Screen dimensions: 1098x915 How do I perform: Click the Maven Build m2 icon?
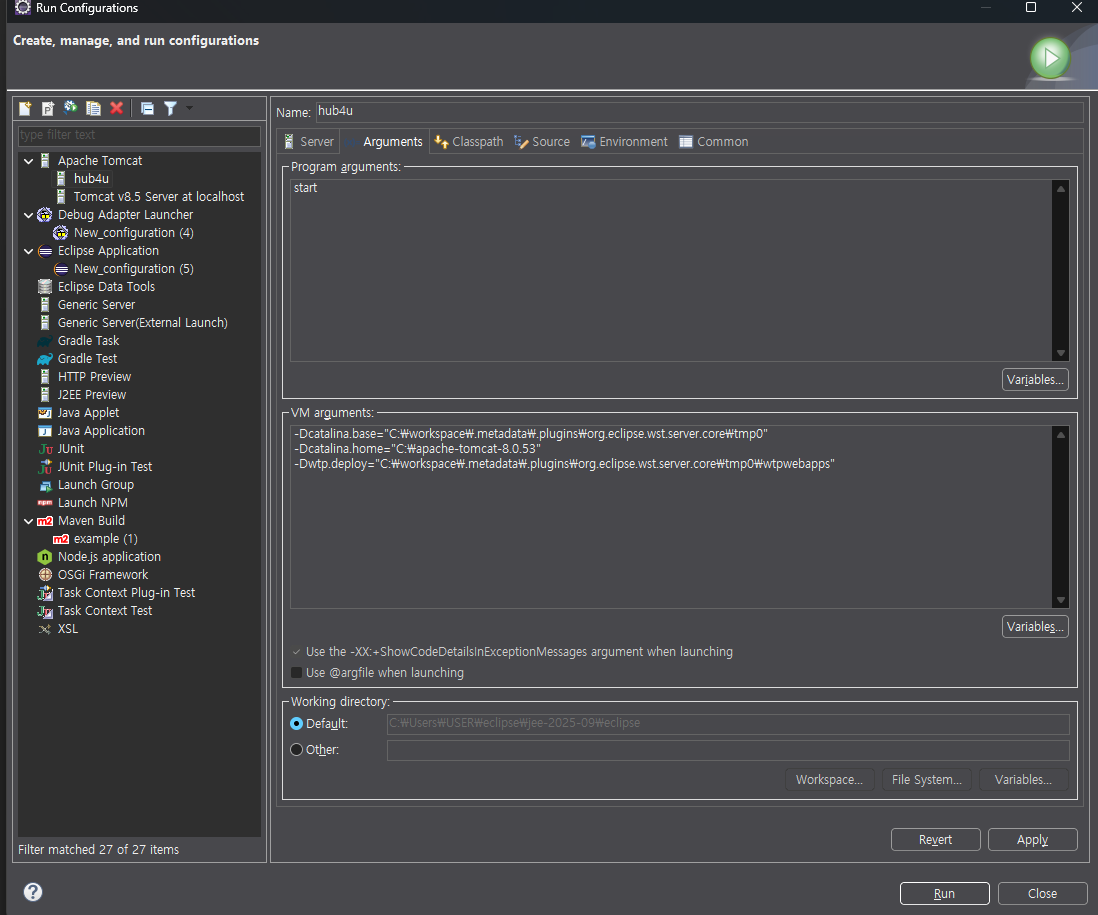tap(45, 521)
